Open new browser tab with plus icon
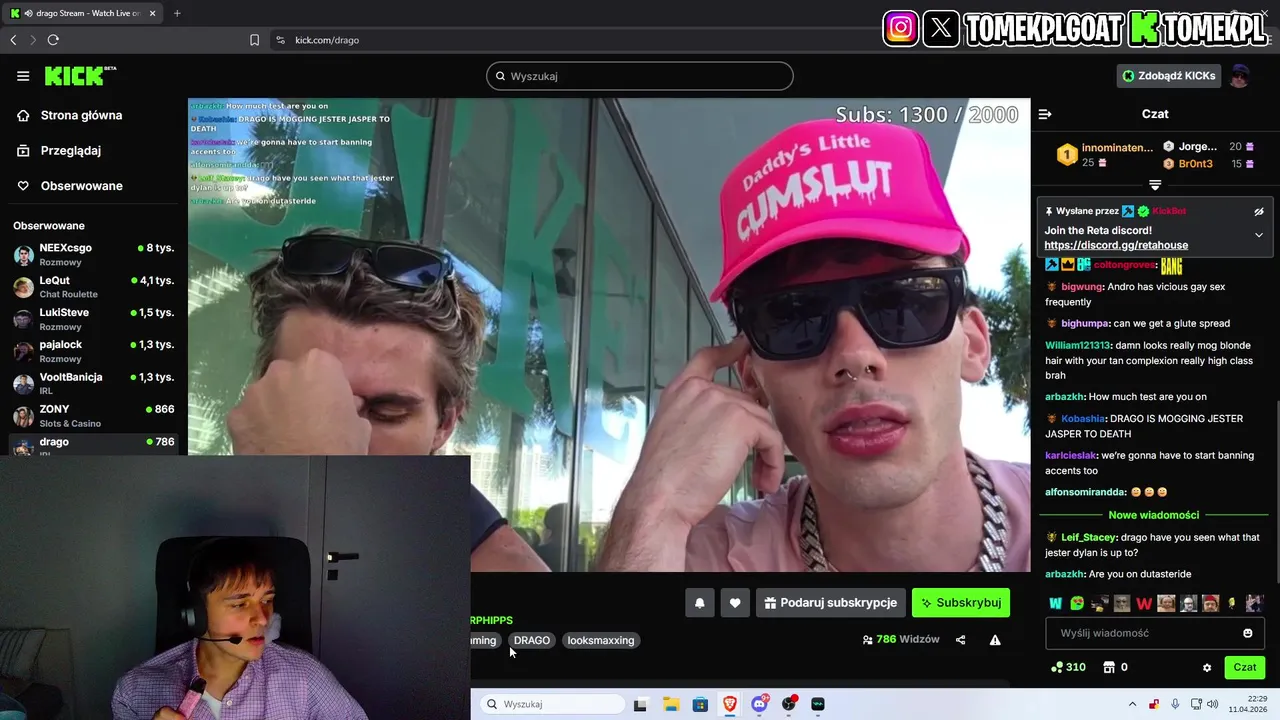The height and width of the screenshot is (720, 1280). click(177, 13)
